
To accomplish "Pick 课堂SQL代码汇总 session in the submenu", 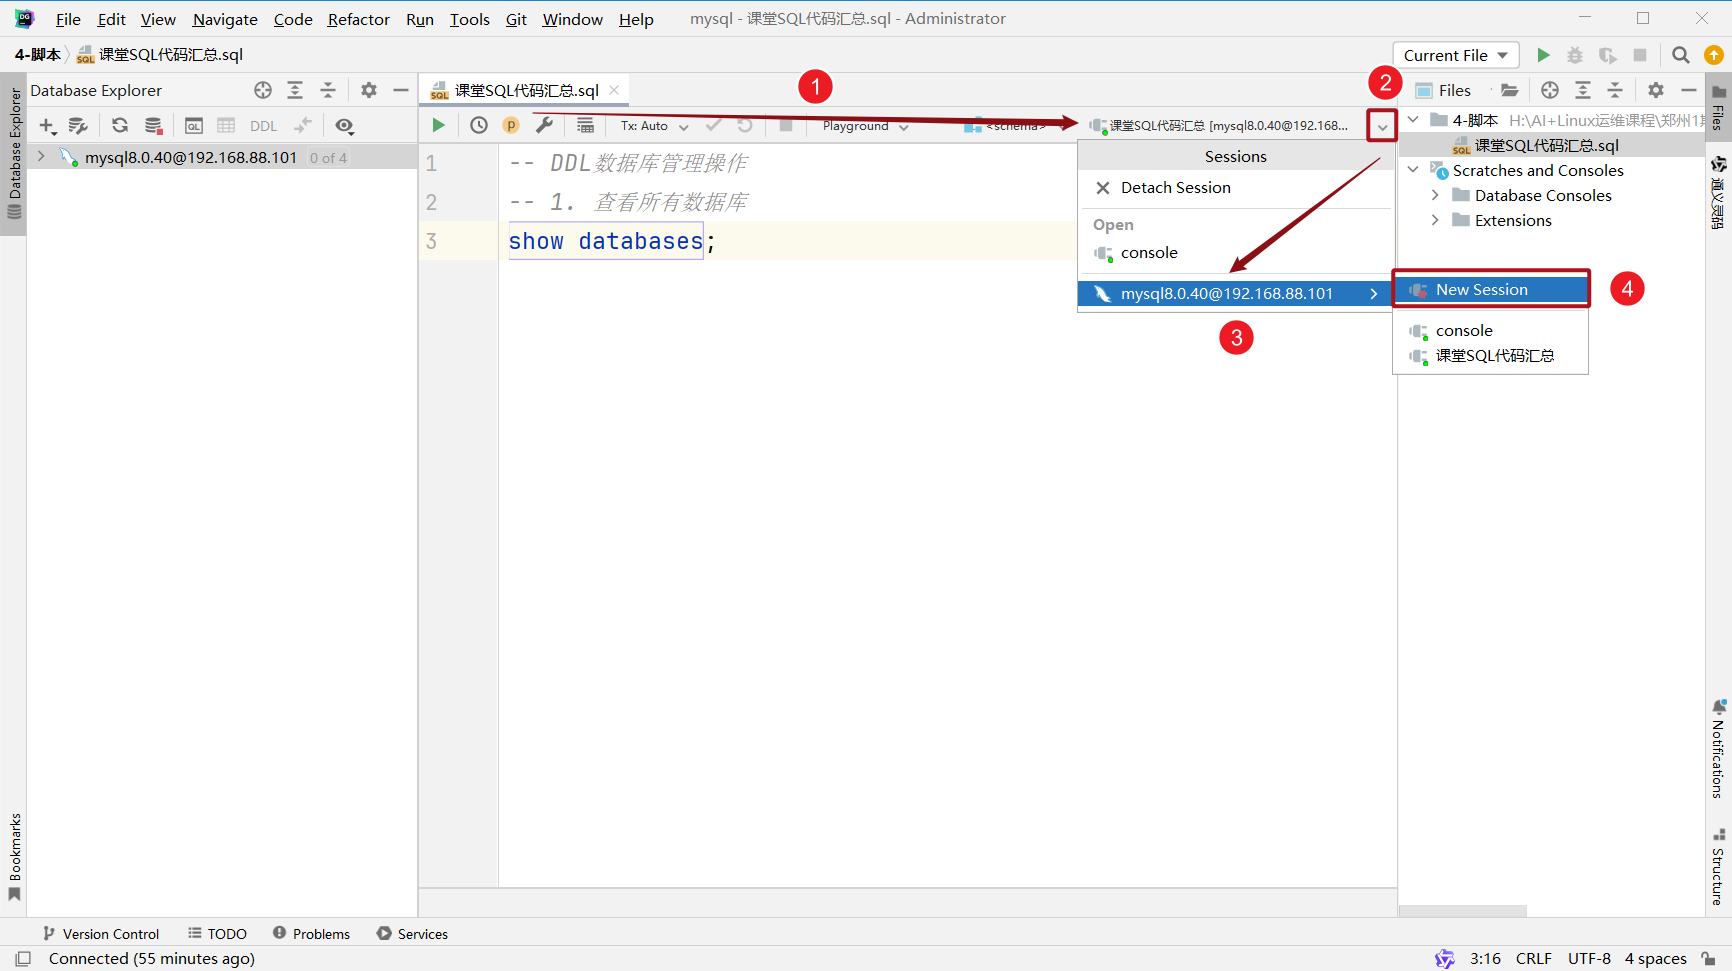I will (x=1490, y=356).
